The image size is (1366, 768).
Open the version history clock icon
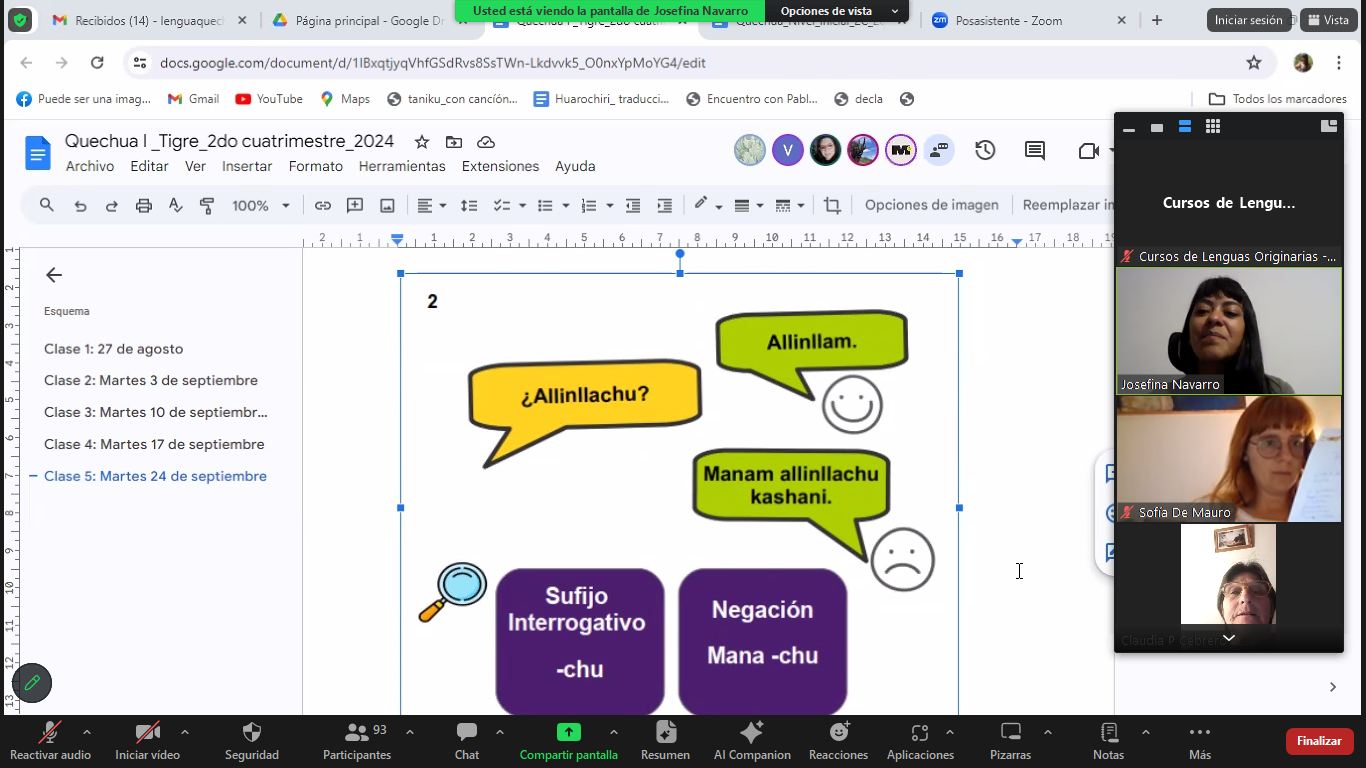click(x=985, y=150)
